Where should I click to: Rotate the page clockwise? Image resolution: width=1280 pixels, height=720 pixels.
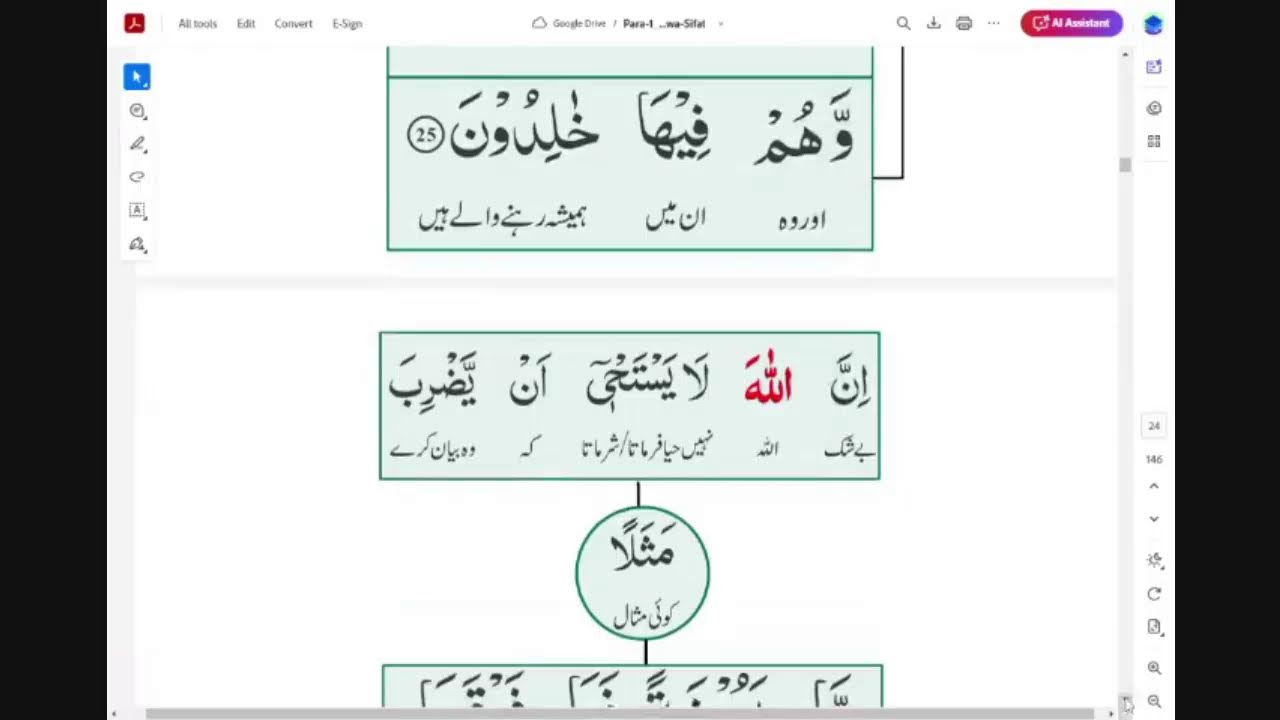(x=1154, y=594)
